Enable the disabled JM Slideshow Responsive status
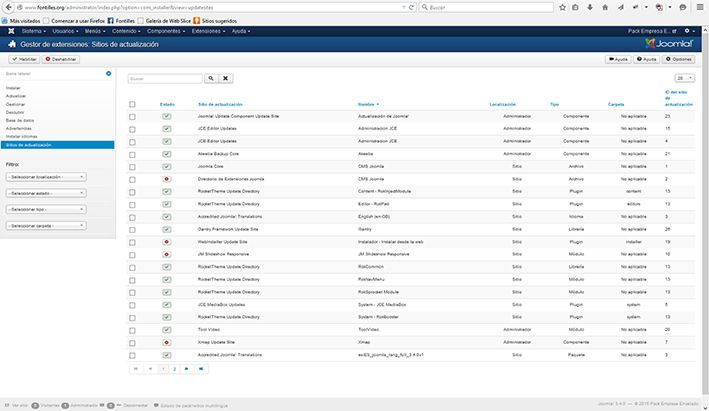 pos(166,255)
